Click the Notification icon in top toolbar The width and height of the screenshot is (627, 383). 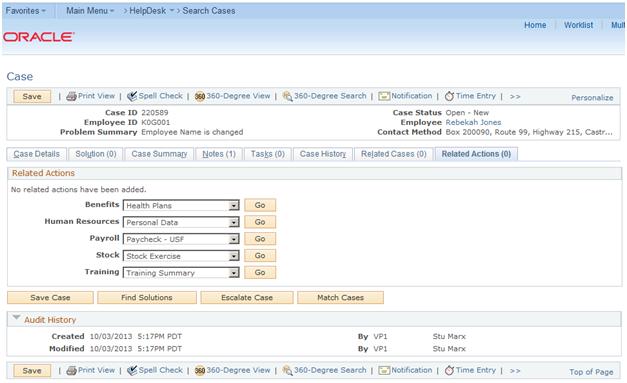(384, 96)
